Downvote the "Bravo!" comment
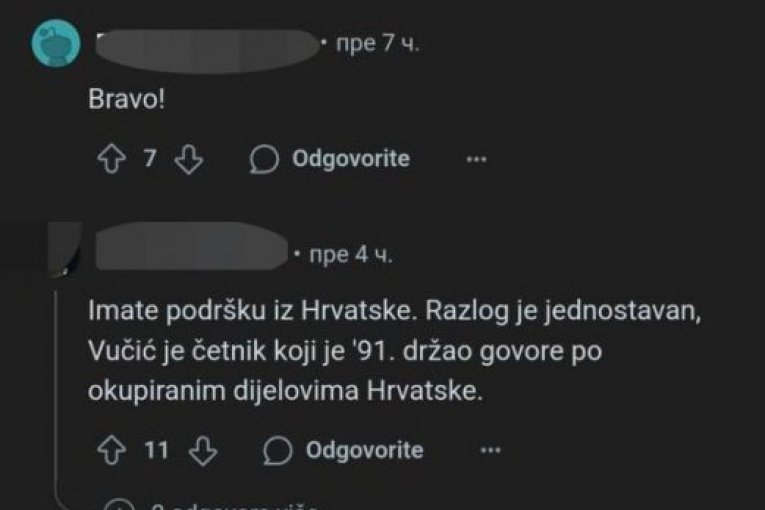The image size is (765, 510). click(189, 159)
